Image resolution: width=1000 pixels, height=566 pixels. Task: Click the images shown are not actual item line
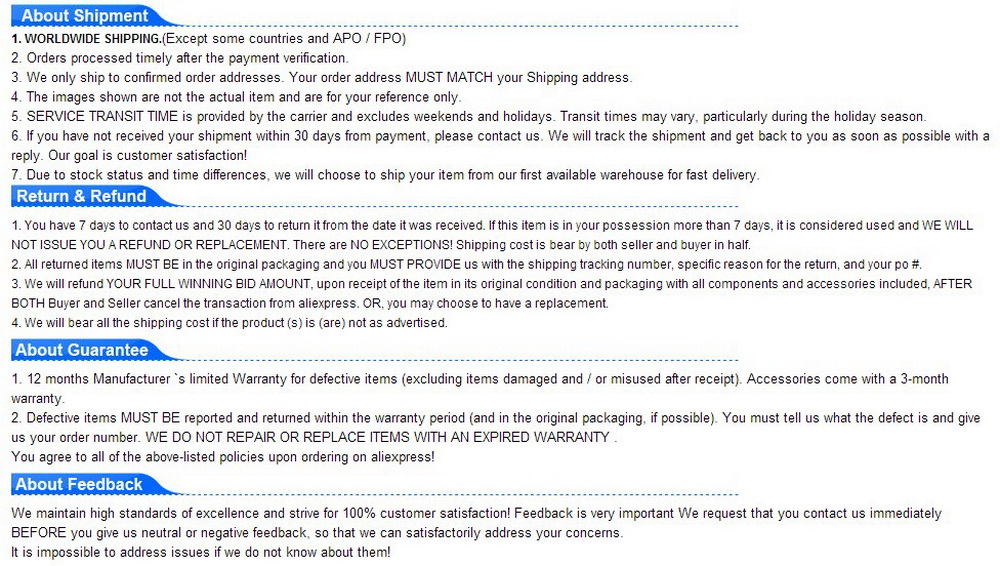(236, 97)
